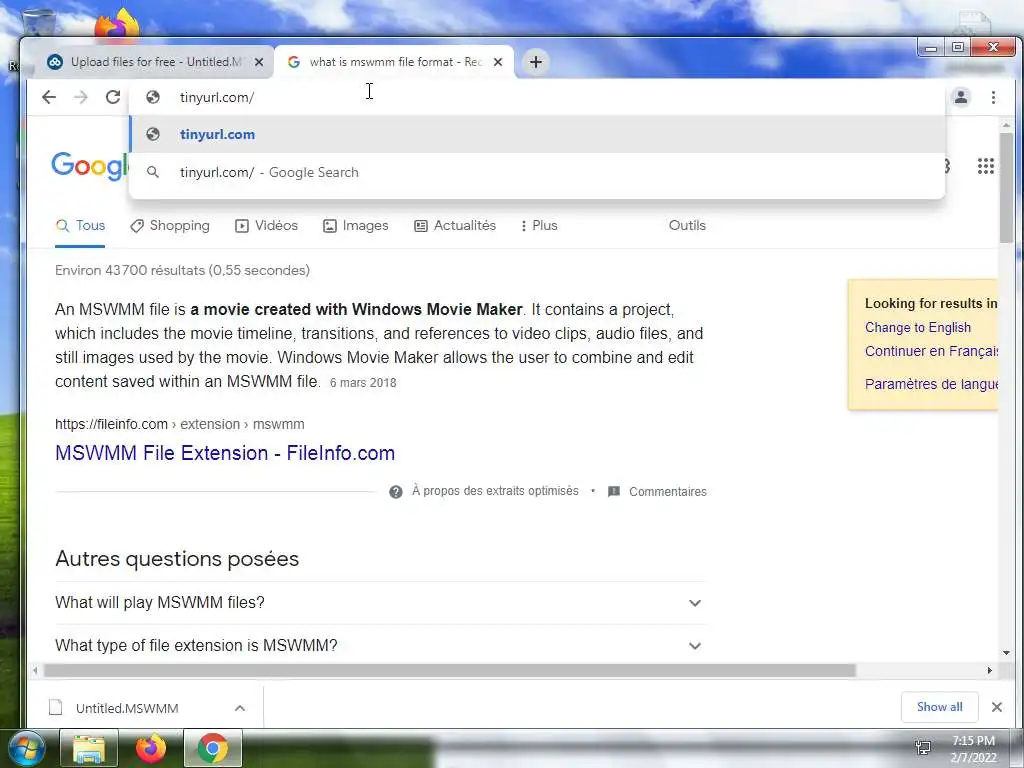1024x768 pixels.
Task: Open 'Paramètres de langue' link
Action: (931, 384)
